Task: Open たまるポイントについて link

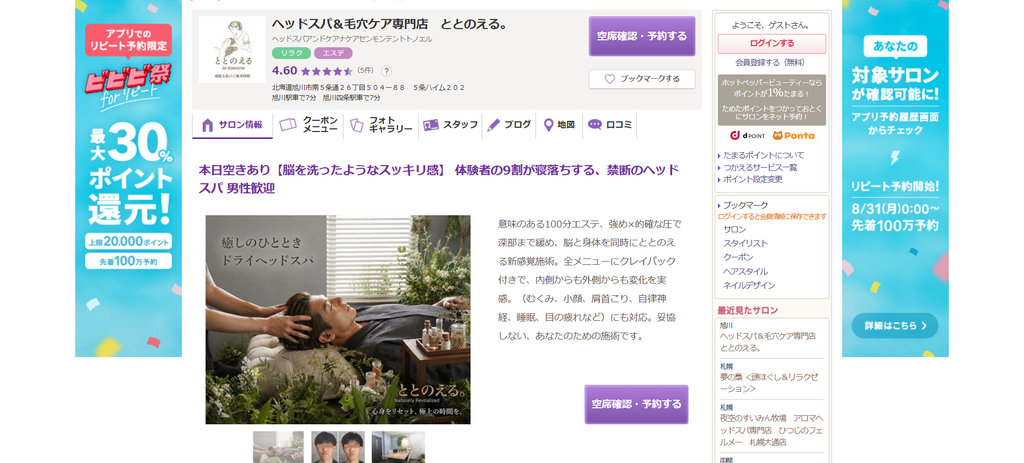Action: point(763,155)
